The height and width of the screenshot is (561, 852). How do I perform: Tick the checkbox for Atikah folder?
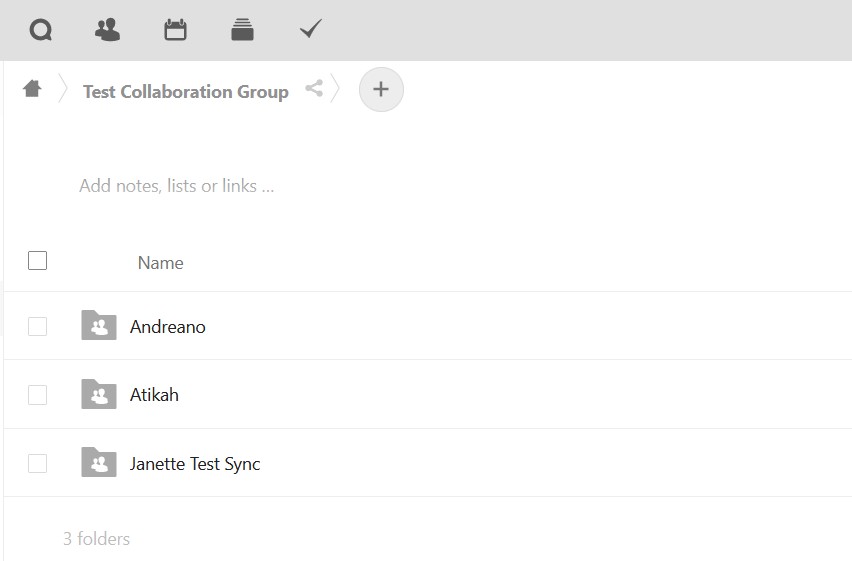point(38,395)
